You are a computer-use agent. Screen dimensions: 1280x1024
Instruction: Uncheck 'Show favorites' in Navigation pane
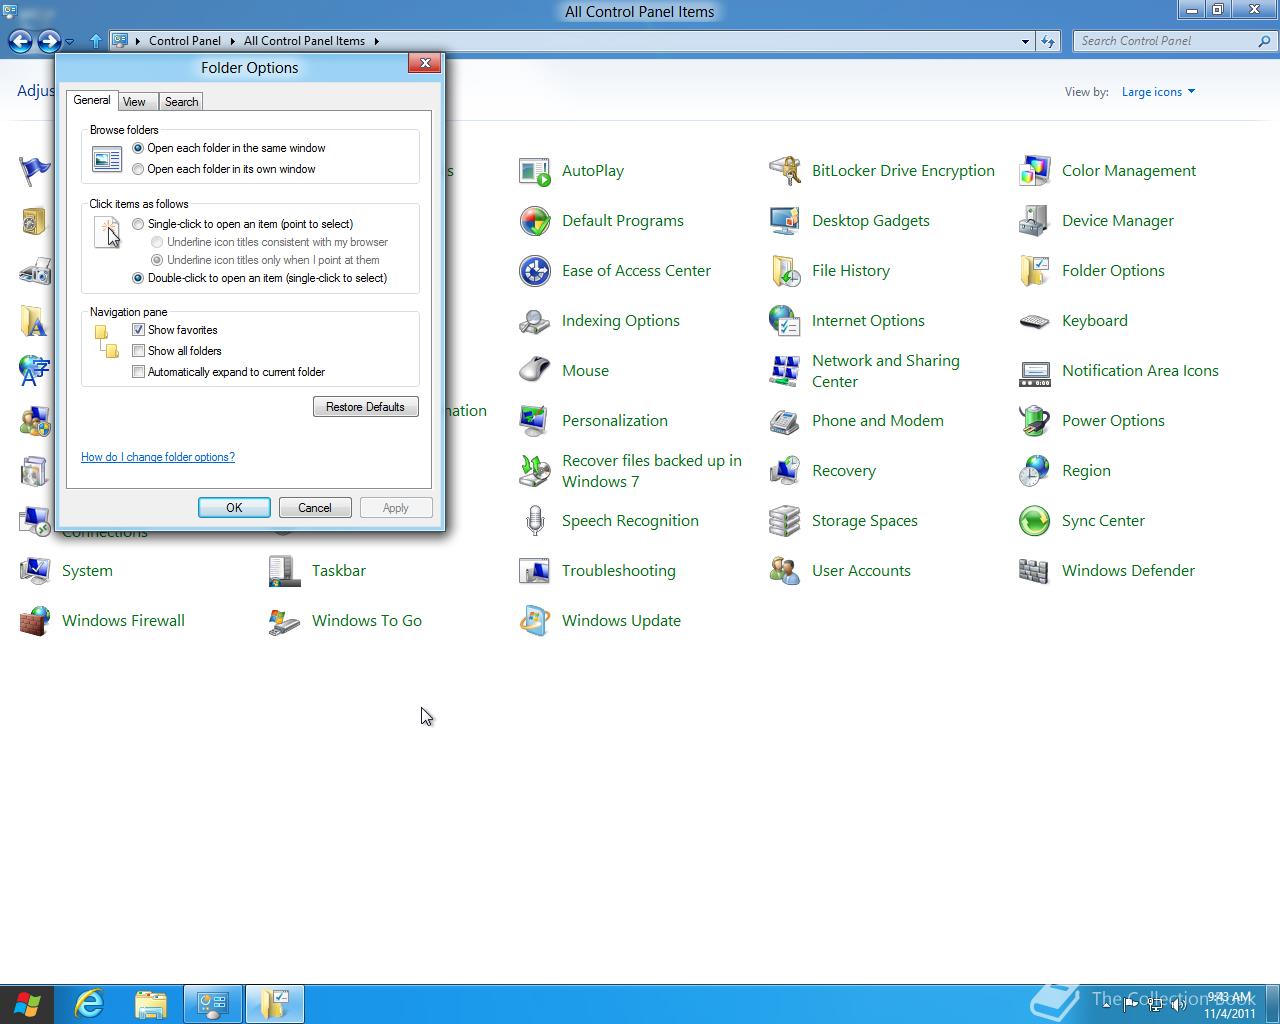(x=138, y=329)
